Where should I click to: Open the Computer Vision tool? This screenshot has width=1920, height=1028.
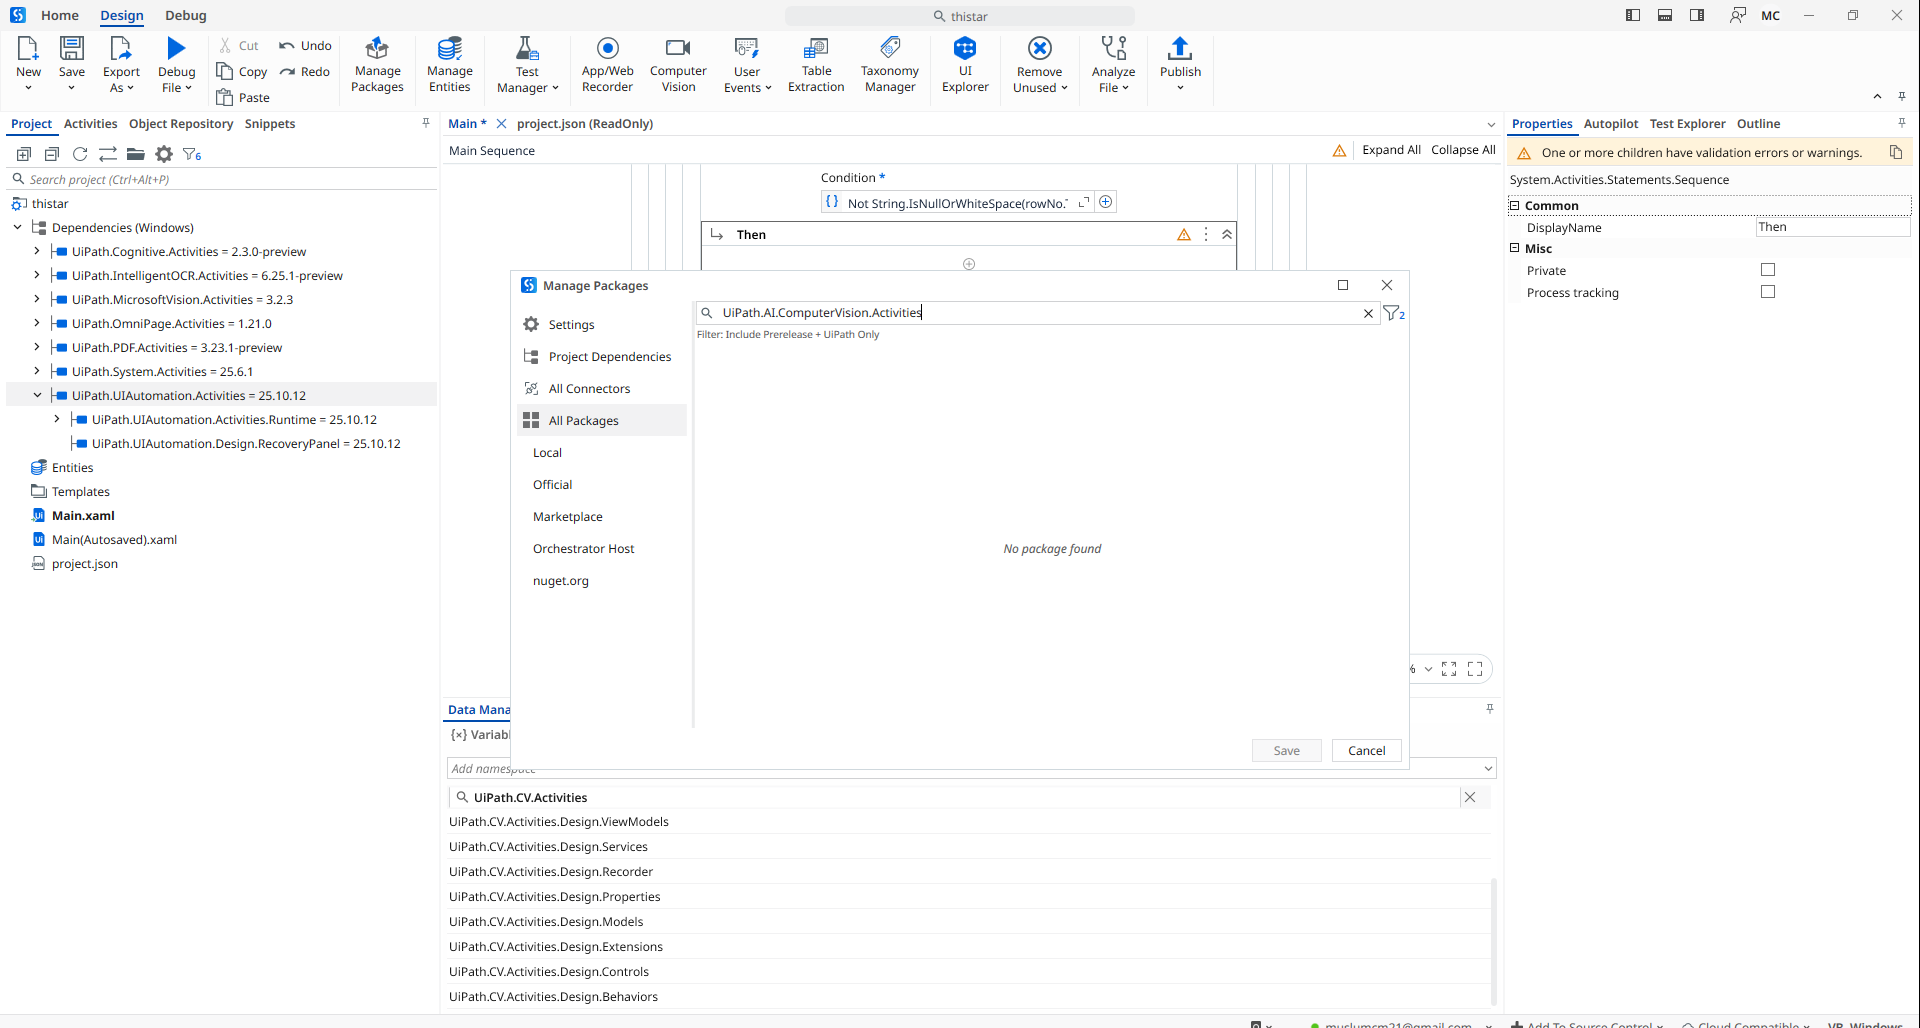tap(678, 65)
